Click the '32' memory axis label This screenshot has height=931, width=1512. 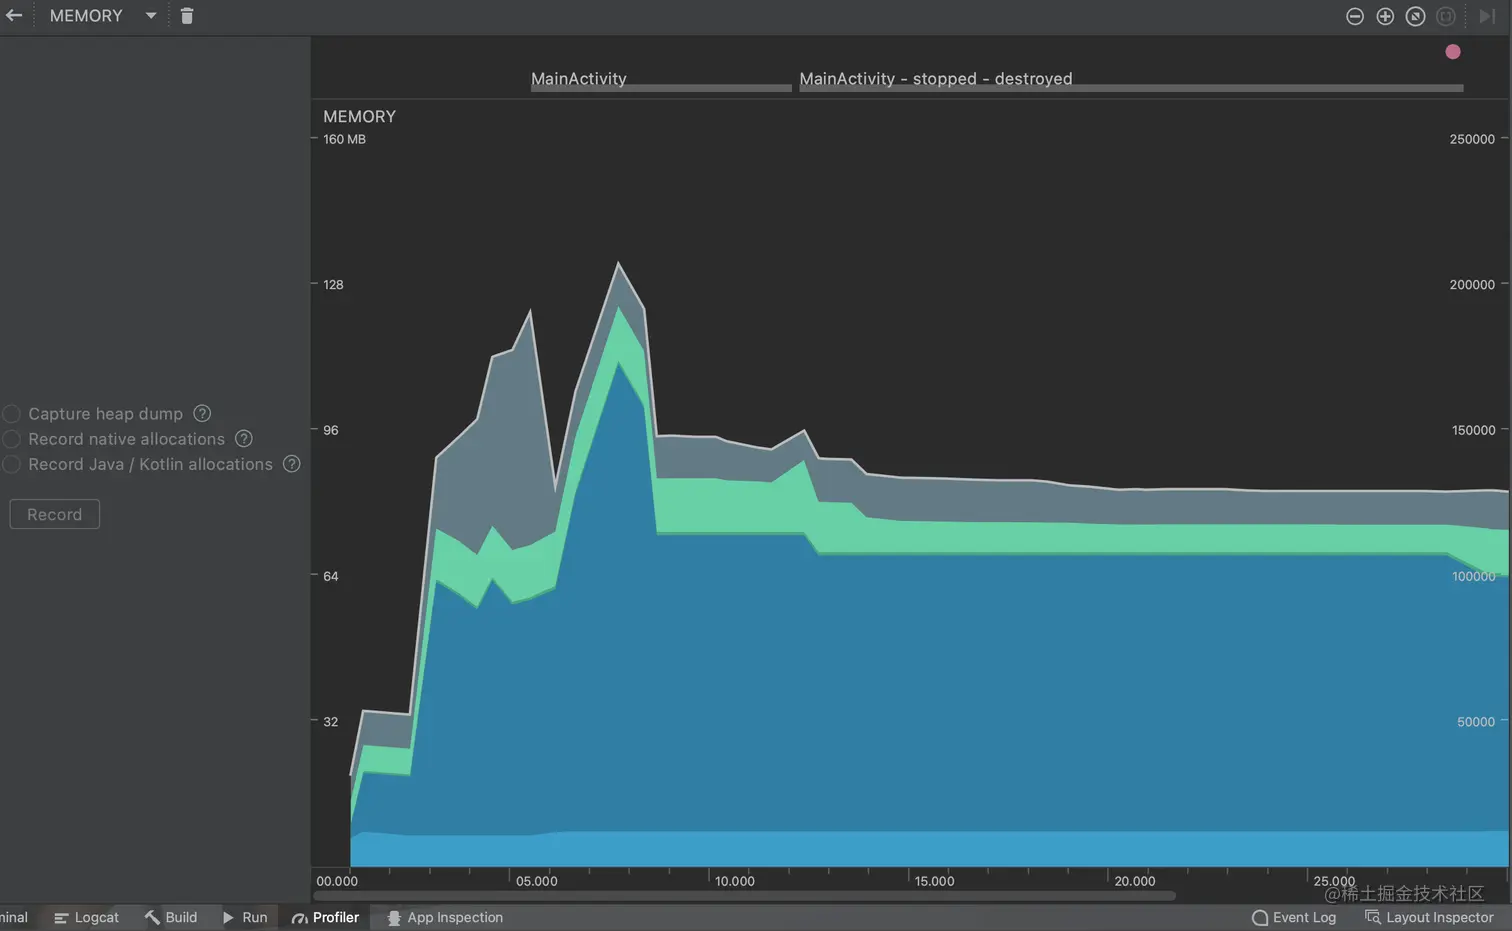(330, 722)
